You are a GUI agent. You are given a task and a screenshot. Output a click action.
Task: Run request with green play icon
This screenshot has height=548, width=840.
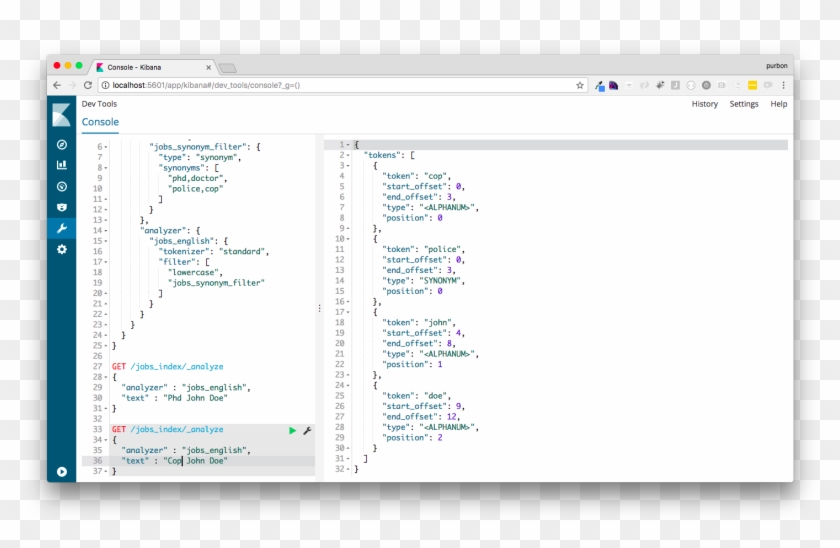click(292, 430)
